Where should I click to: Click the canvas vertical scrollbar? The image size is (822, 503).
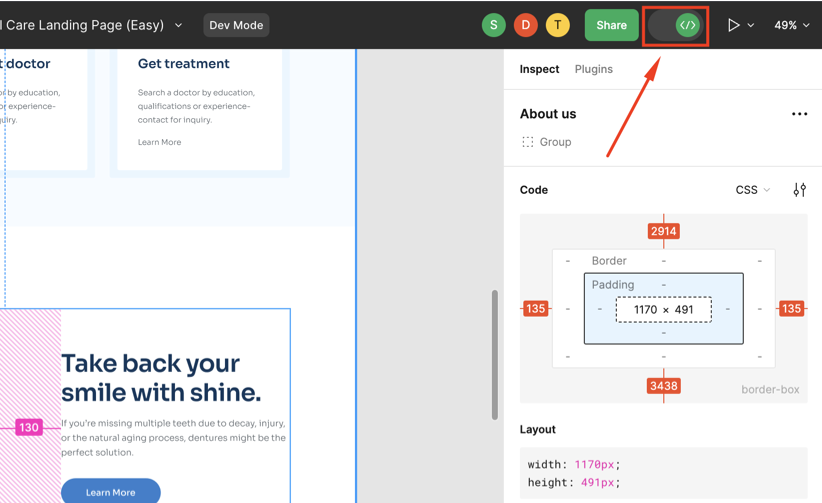[494, 355]
